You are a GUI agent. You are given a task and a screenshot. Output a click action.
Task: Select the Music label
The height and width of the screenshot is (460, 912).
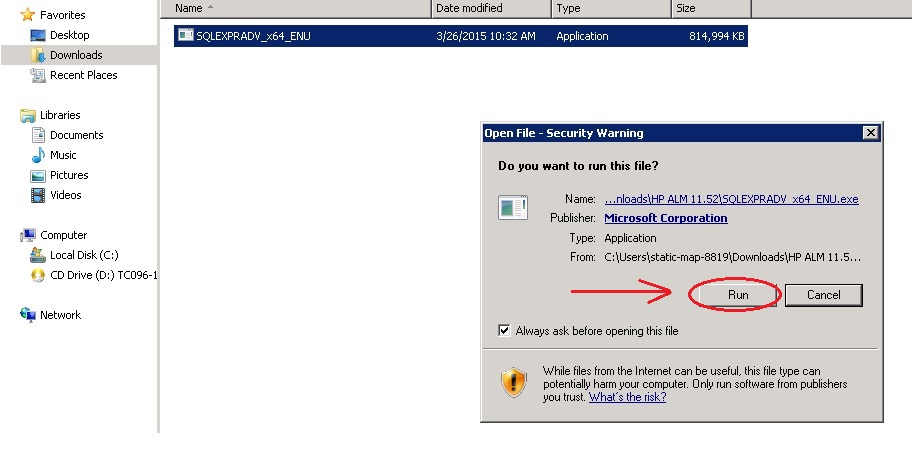click(63, 155)
